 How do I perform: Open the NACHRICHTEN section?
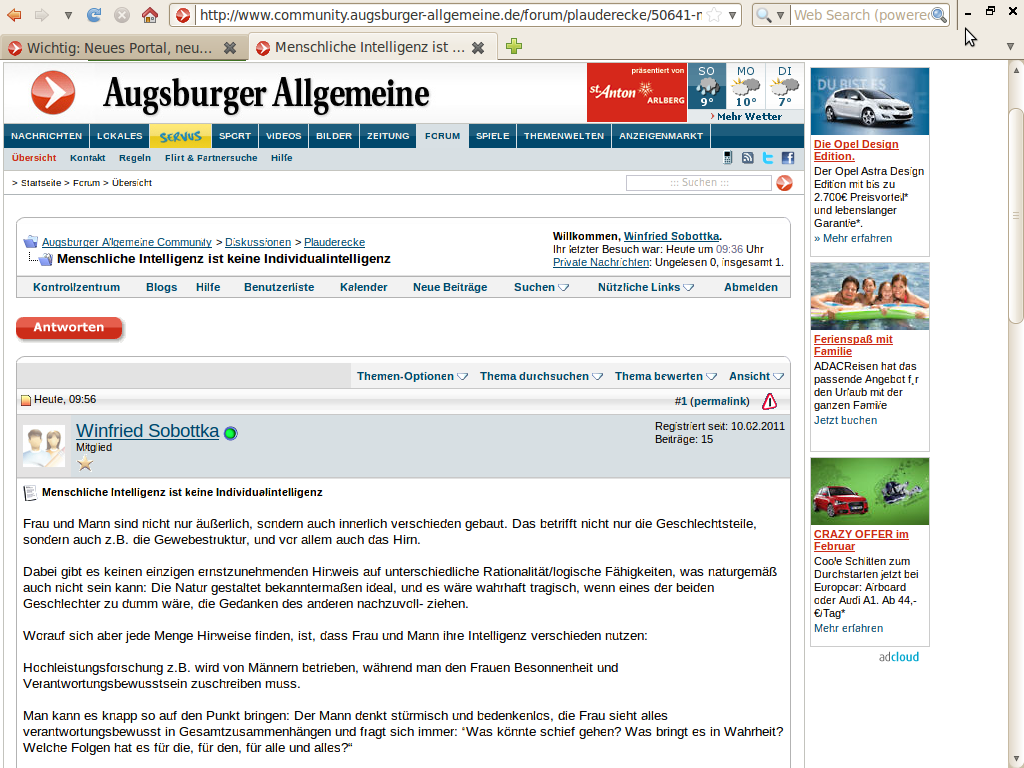pos(46,136)
